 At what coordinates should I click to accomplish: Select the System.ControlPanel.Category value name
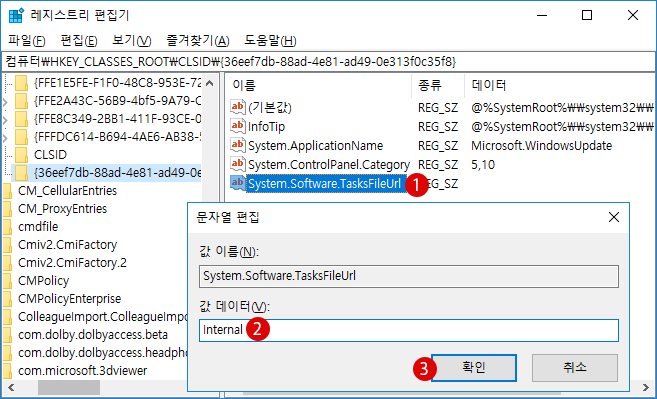click(x=329, y=164)
